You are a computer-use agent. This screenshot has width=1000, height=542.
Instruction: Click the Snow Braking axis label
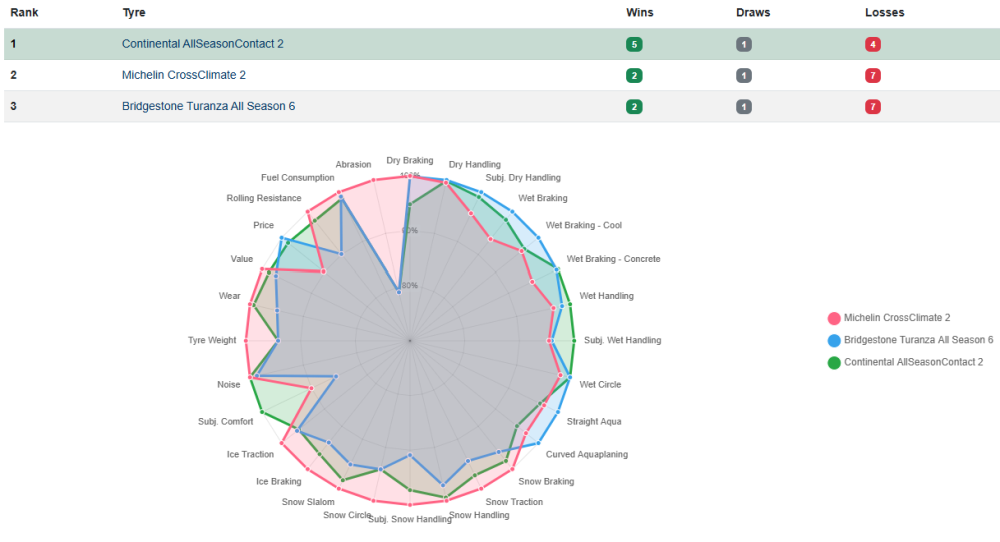tap(546, 481)
